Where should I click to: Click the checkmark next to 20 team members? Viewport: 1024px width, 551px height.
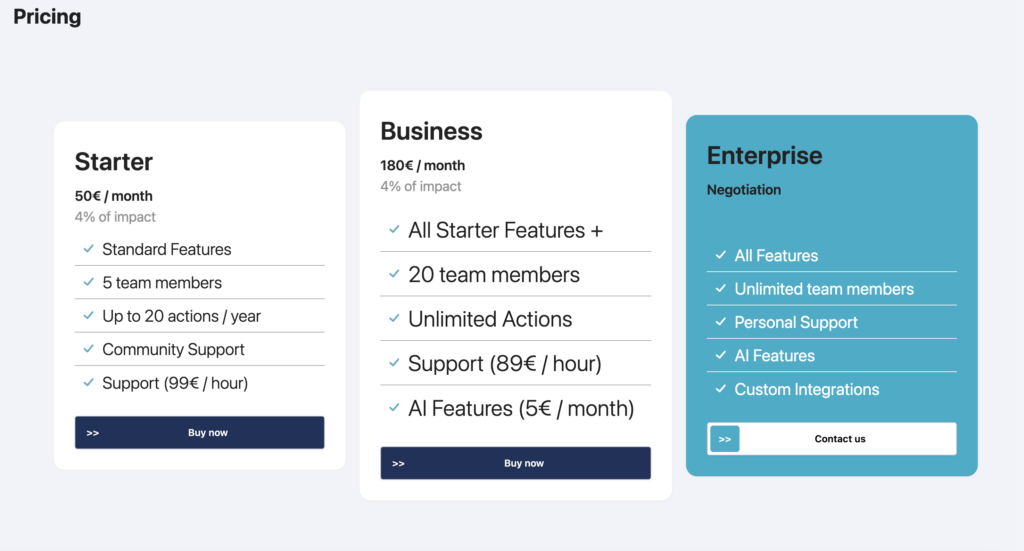tap(394, 274)
